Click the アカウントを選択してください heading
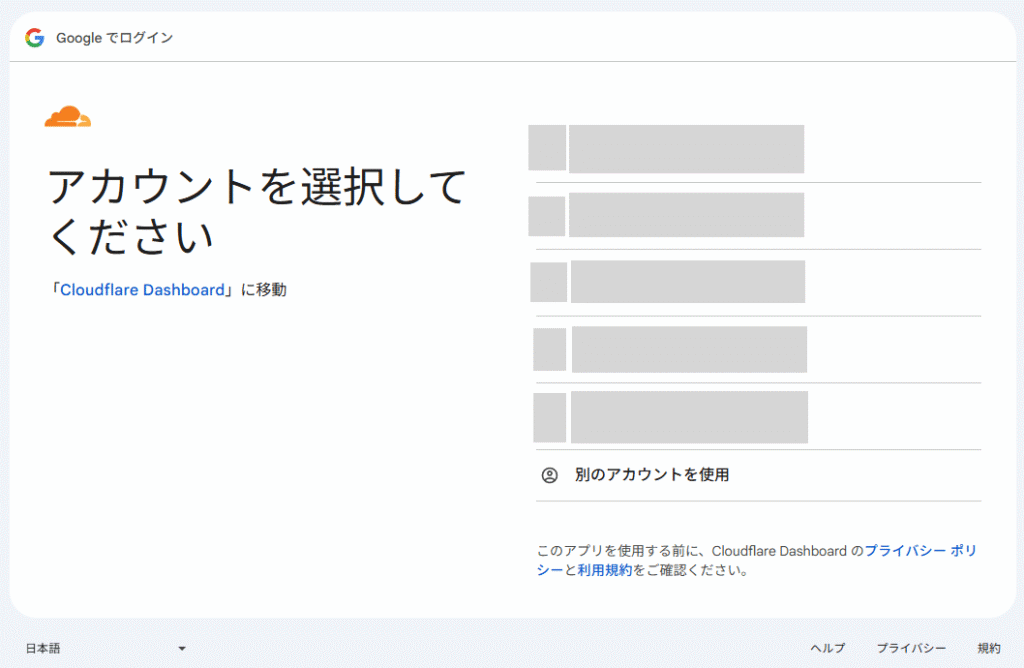Screen dimensions: 1024x668 click(257, 211)
